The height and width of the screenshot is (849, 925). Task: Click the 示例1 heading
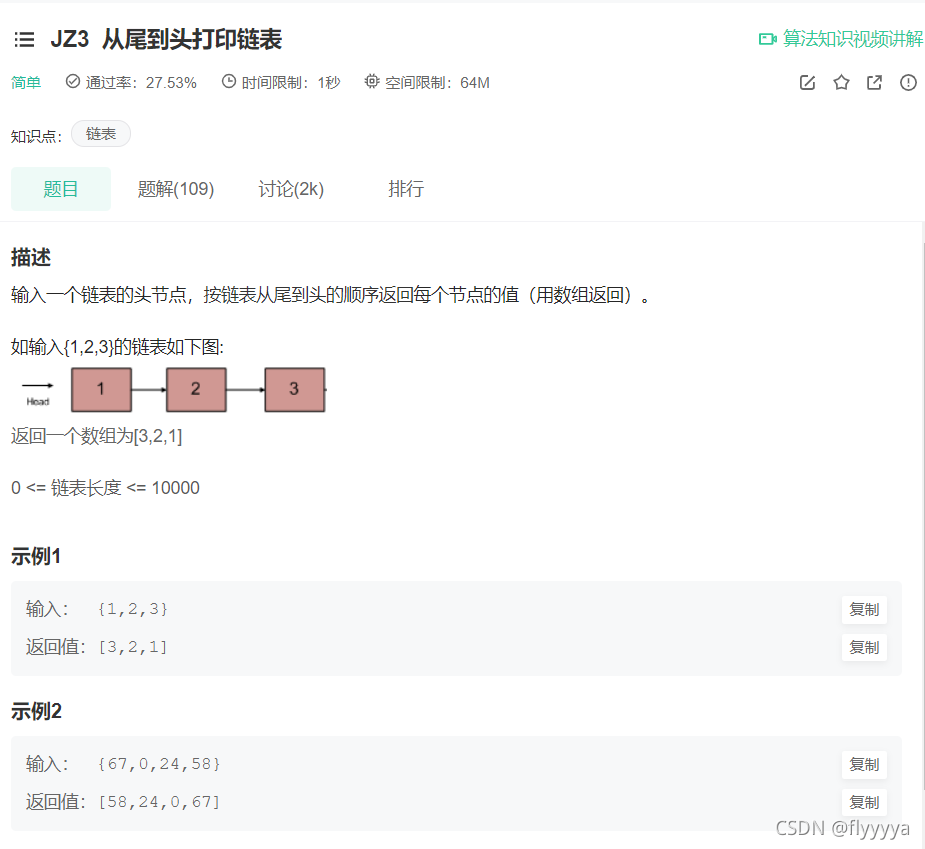36,556
